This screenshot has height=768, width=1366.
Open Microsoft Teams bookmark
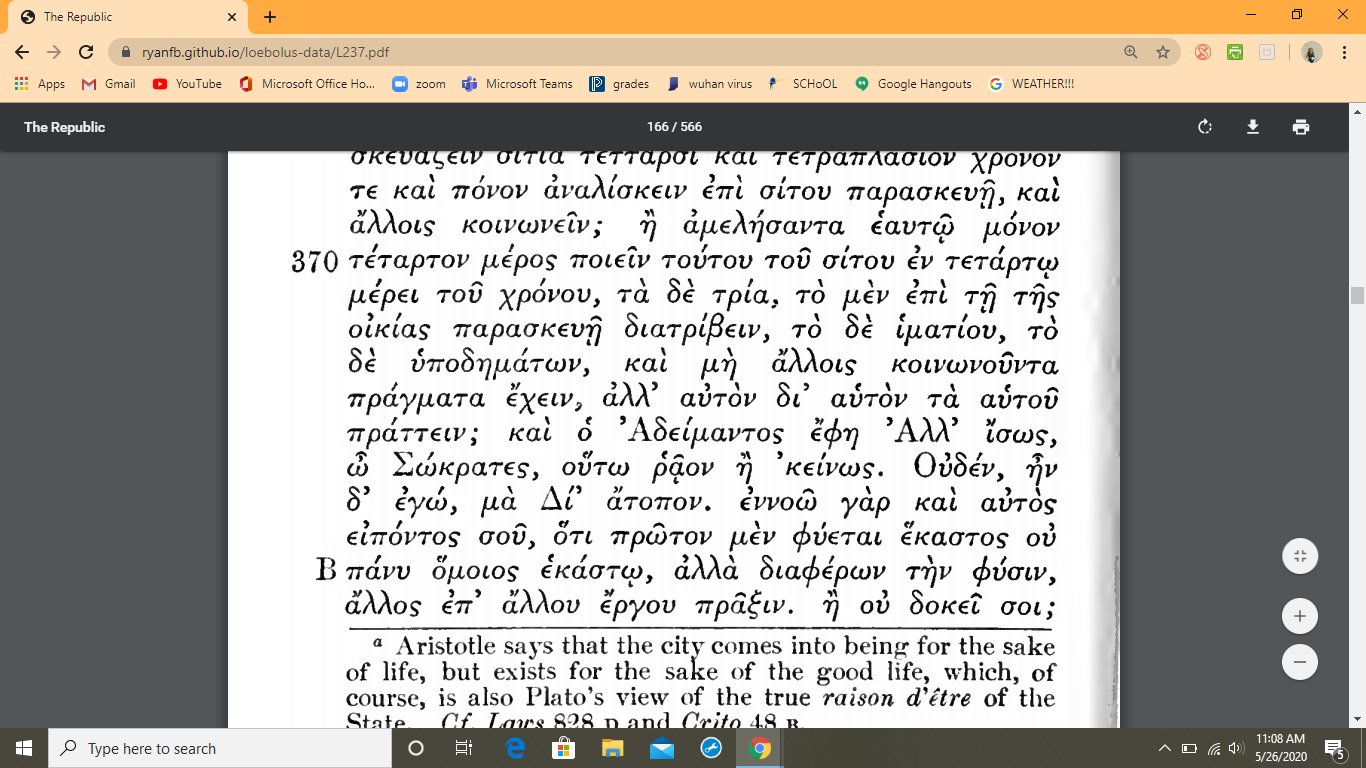click(x=517, y=84)
